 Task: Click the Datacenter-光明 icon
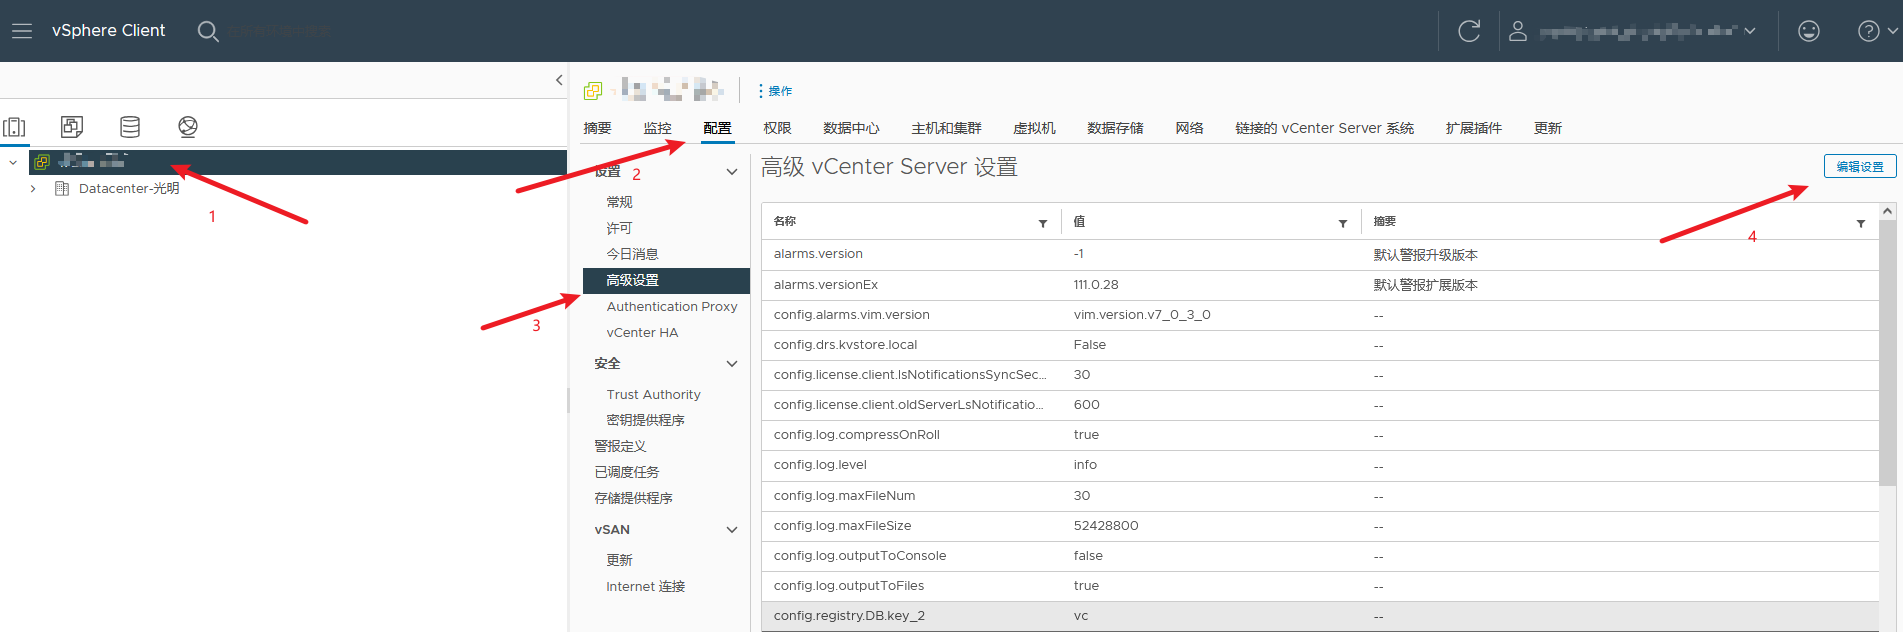62,188
